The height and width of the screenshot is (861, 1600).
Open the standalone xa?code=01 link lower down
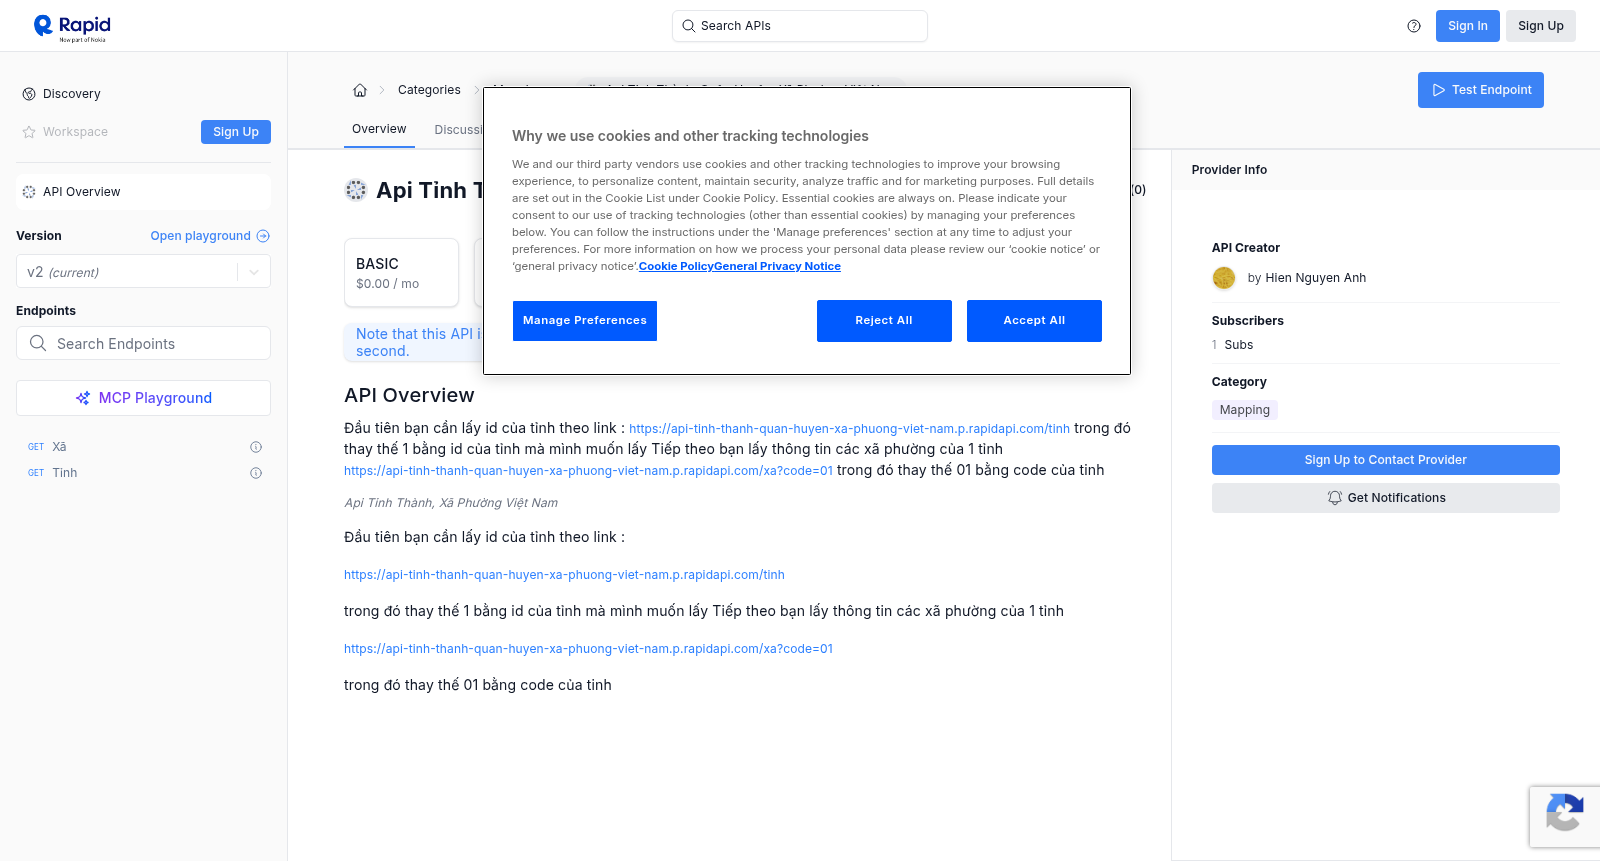(588, 649)
